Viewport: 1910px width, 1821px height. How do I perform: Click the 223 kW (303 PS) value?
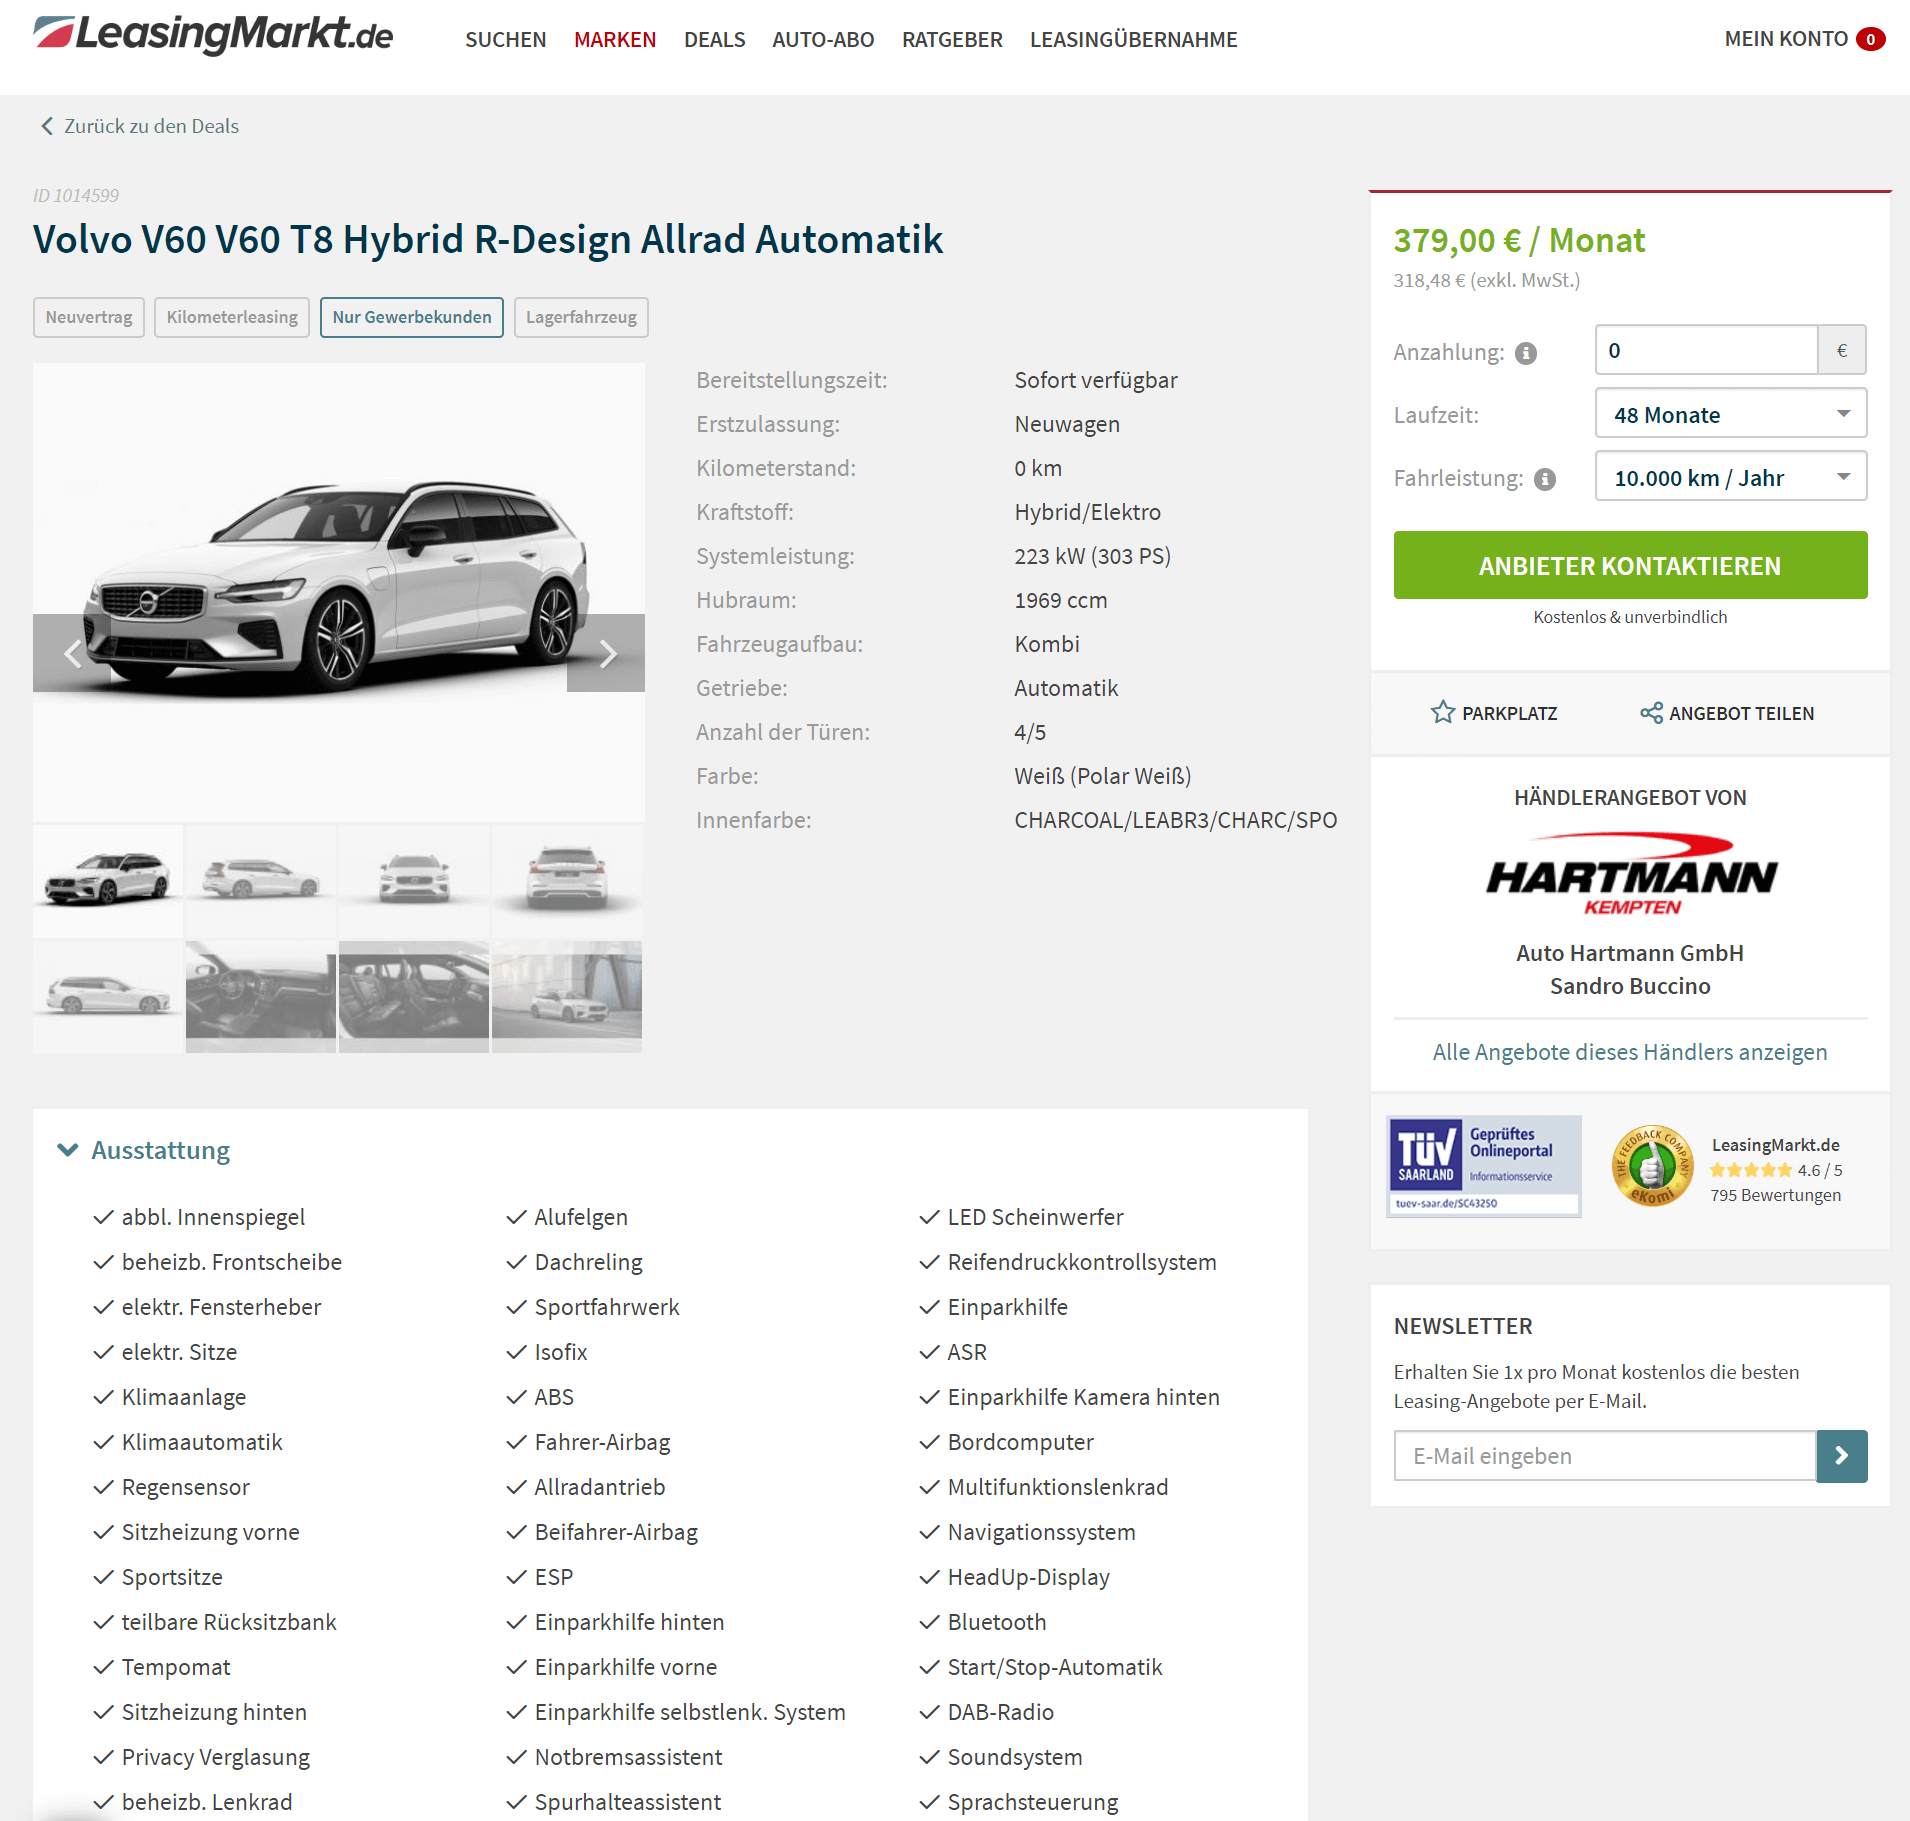(x=1092, y=556)
